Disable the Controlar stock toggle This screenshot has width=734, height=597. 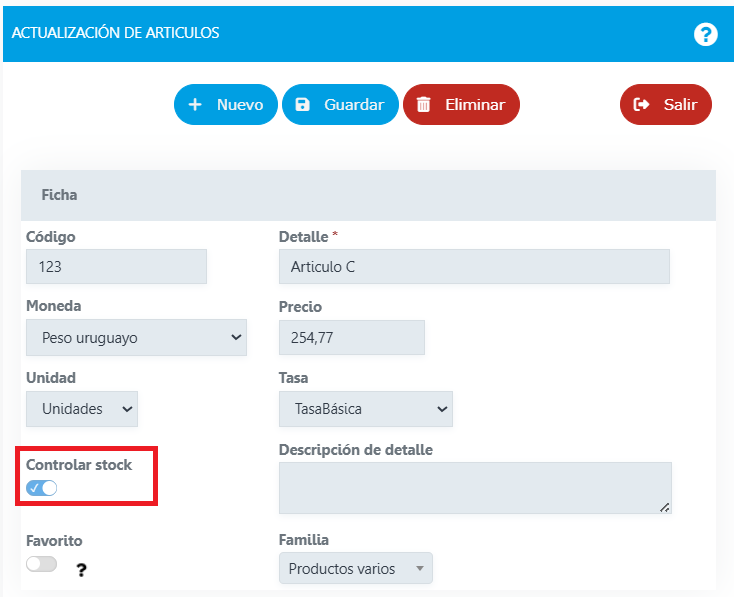42,487
